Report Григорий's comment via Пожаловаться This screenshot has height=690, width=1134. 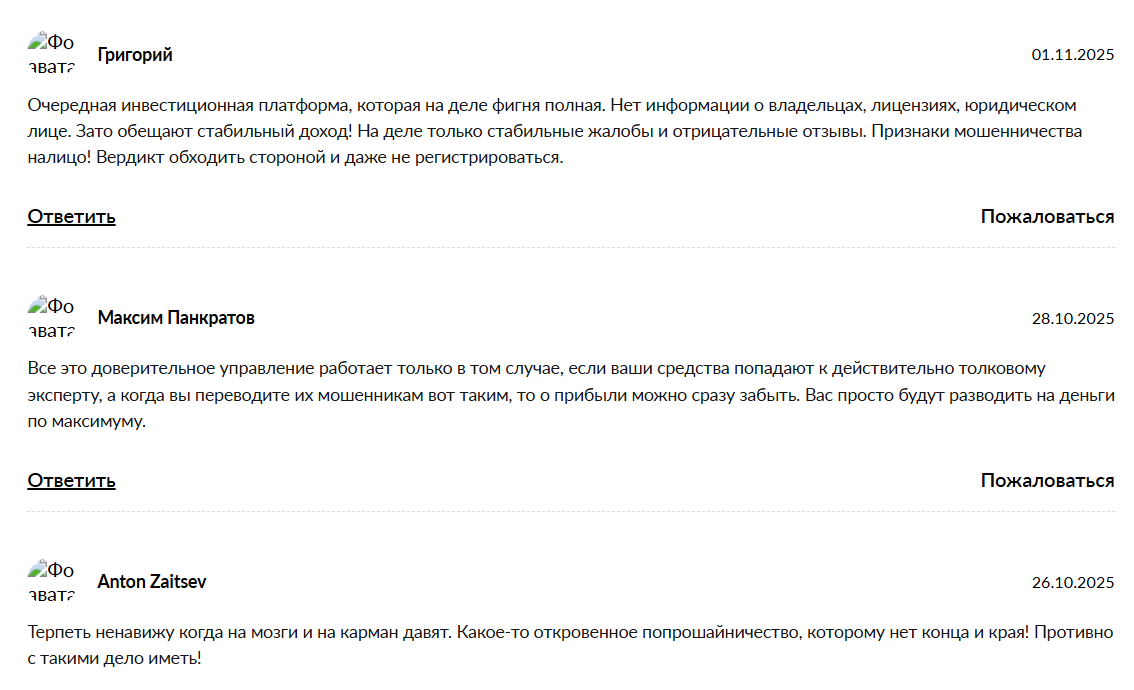1047,217
